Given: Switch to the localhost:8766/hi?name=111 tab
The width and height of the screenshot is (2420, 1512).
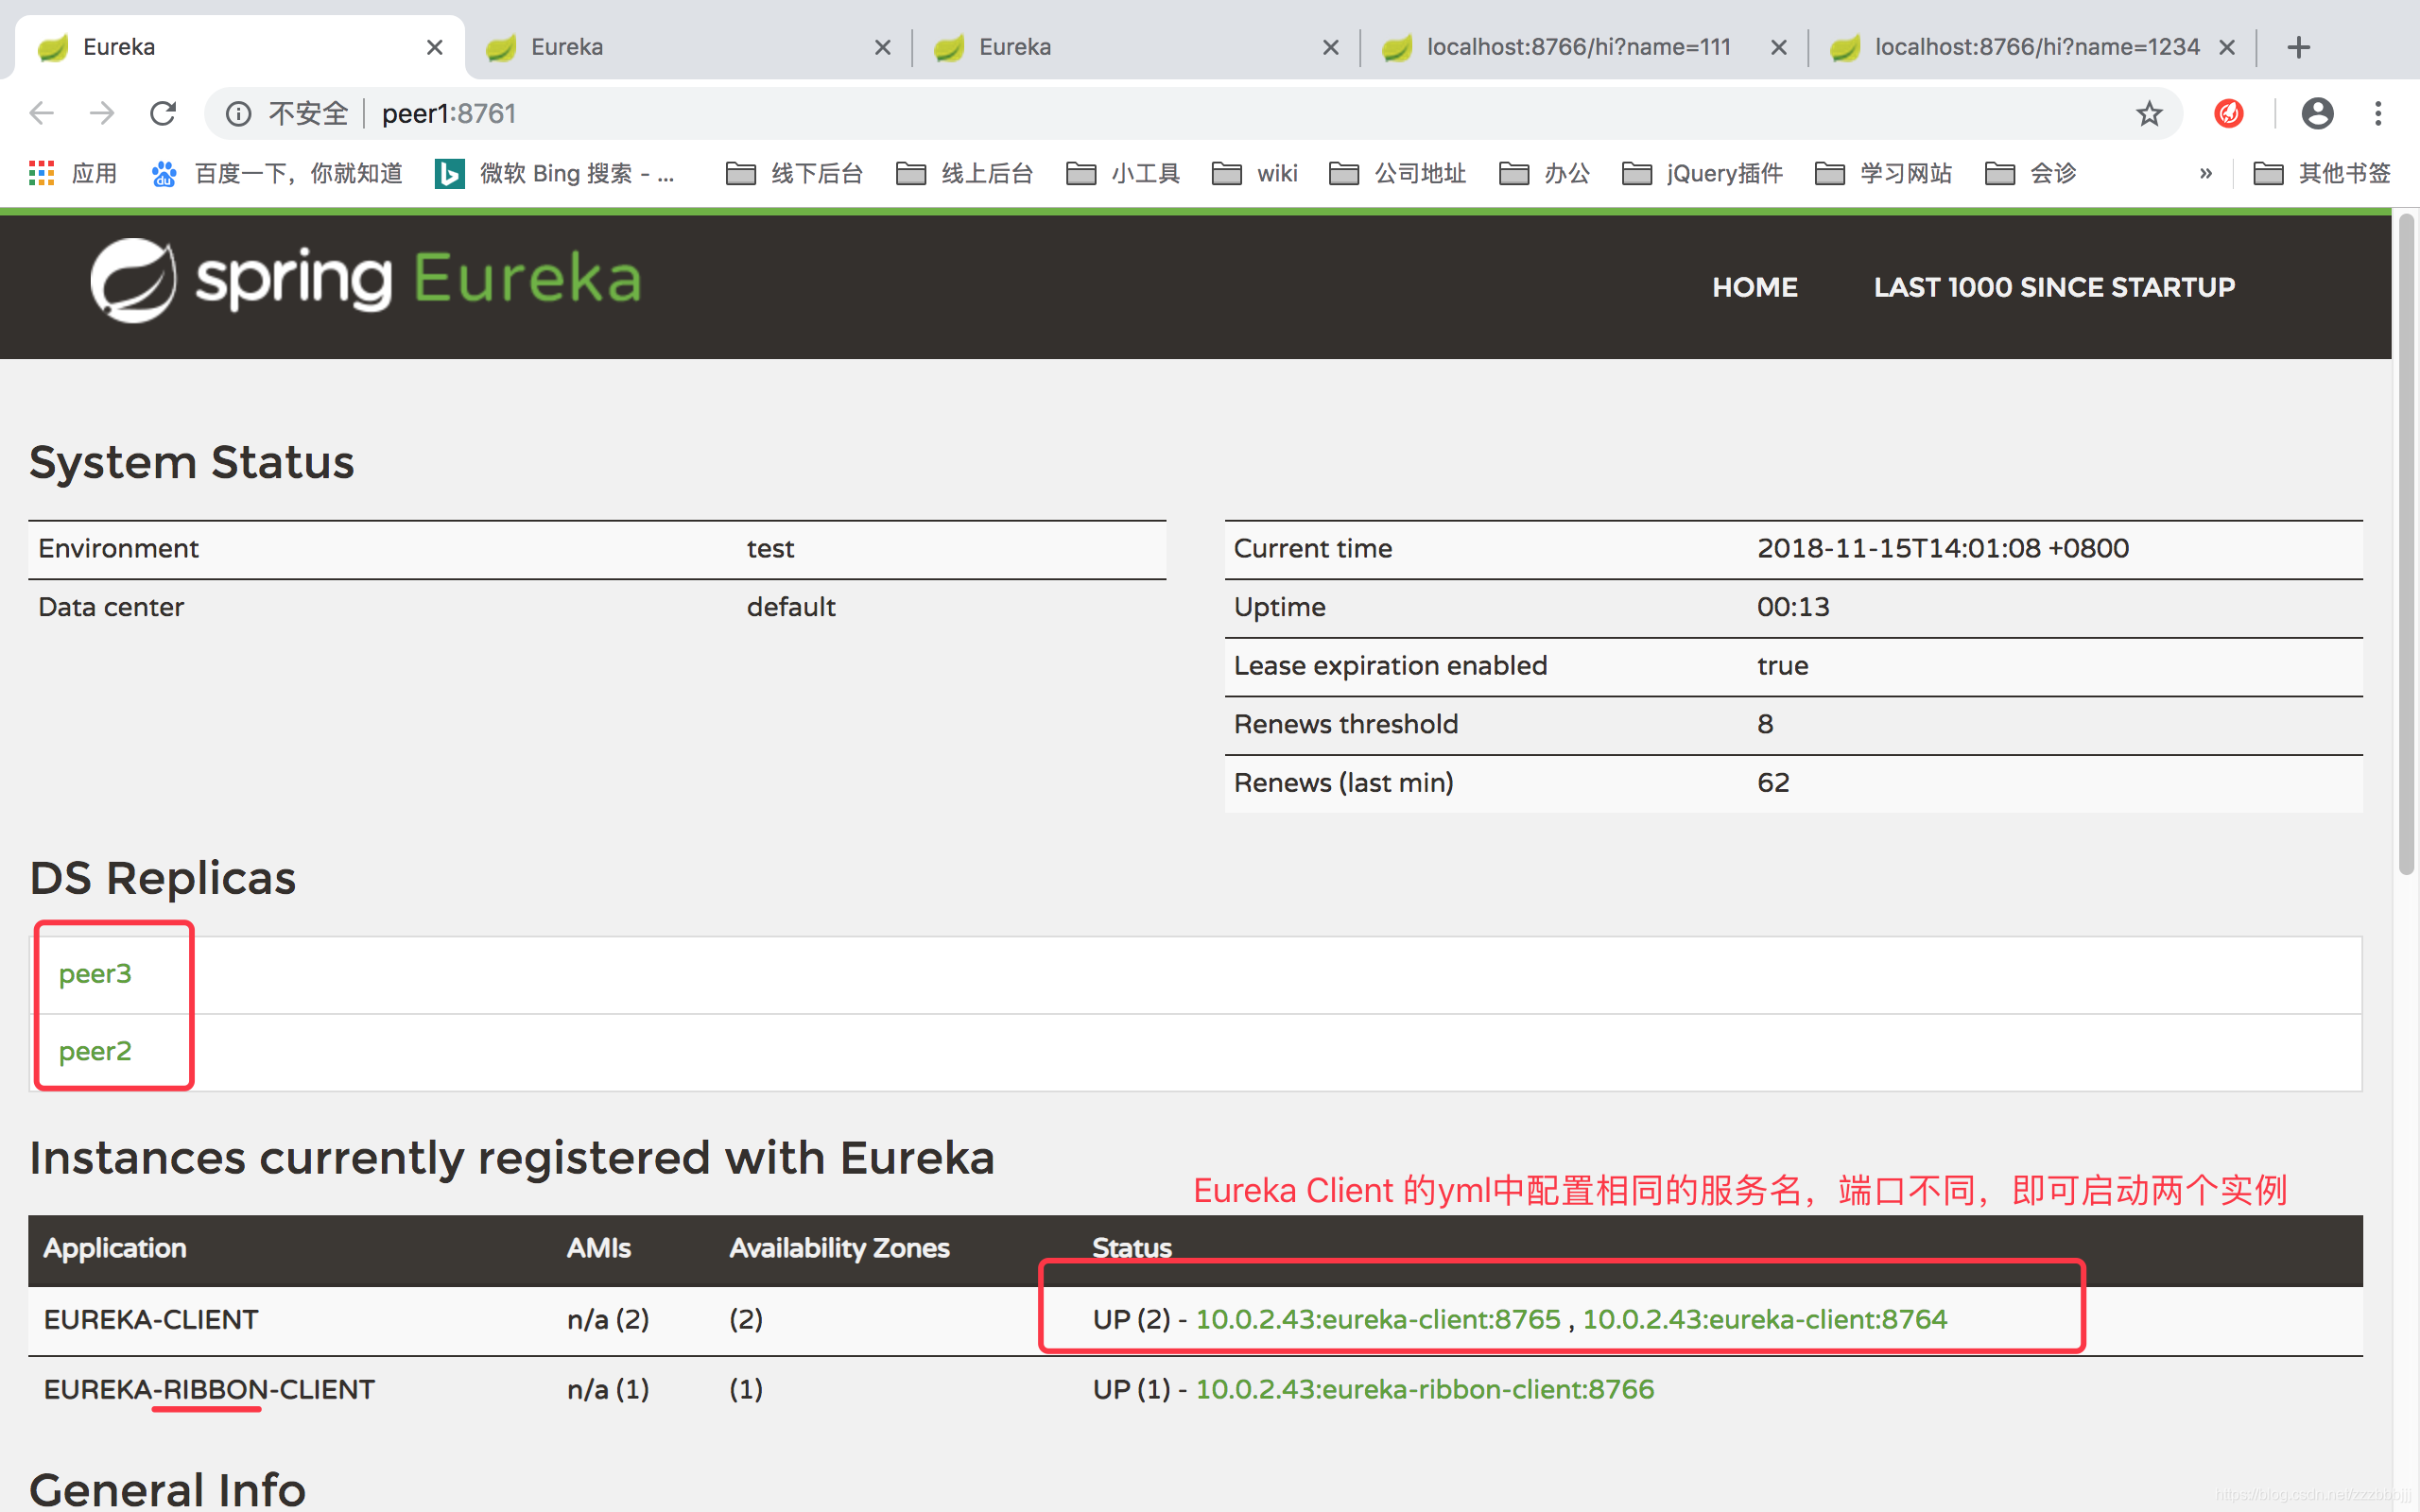Looking at the screenshot, I should click(1586, 47).
